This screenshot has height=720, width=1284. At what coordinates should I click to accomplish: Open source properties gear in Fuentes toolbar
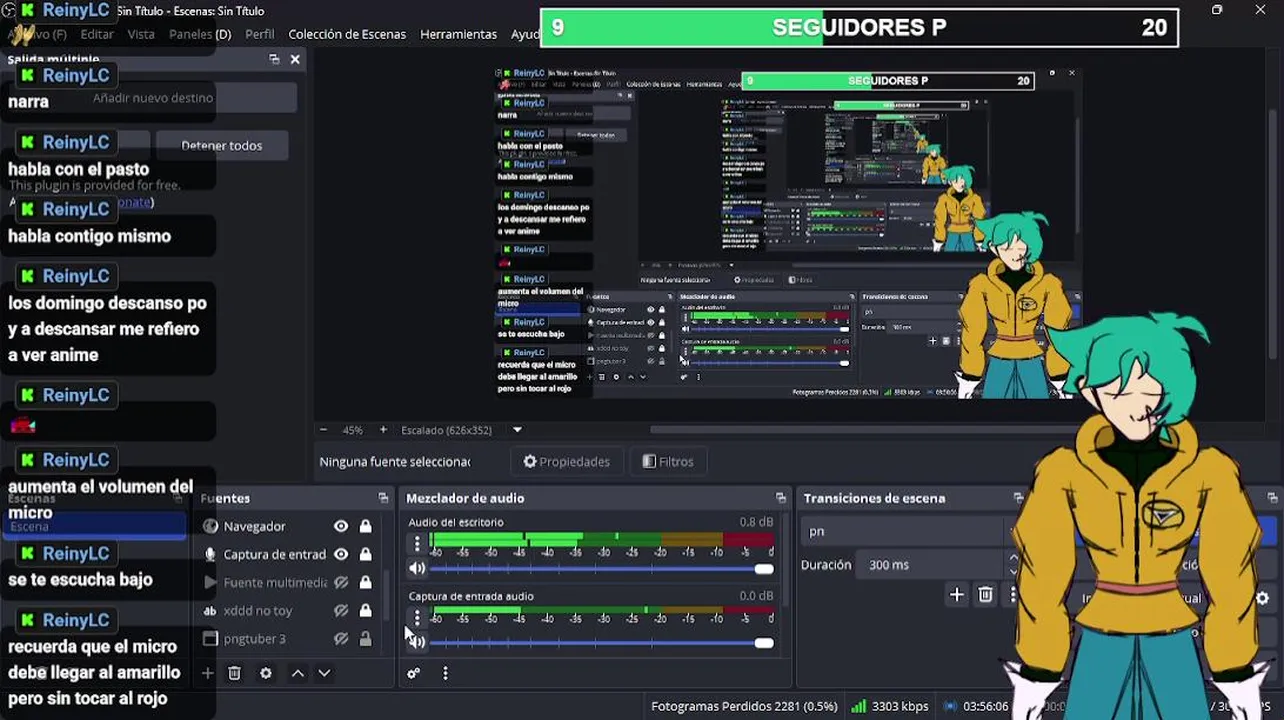pyautogui.click(x=266, y=673)
